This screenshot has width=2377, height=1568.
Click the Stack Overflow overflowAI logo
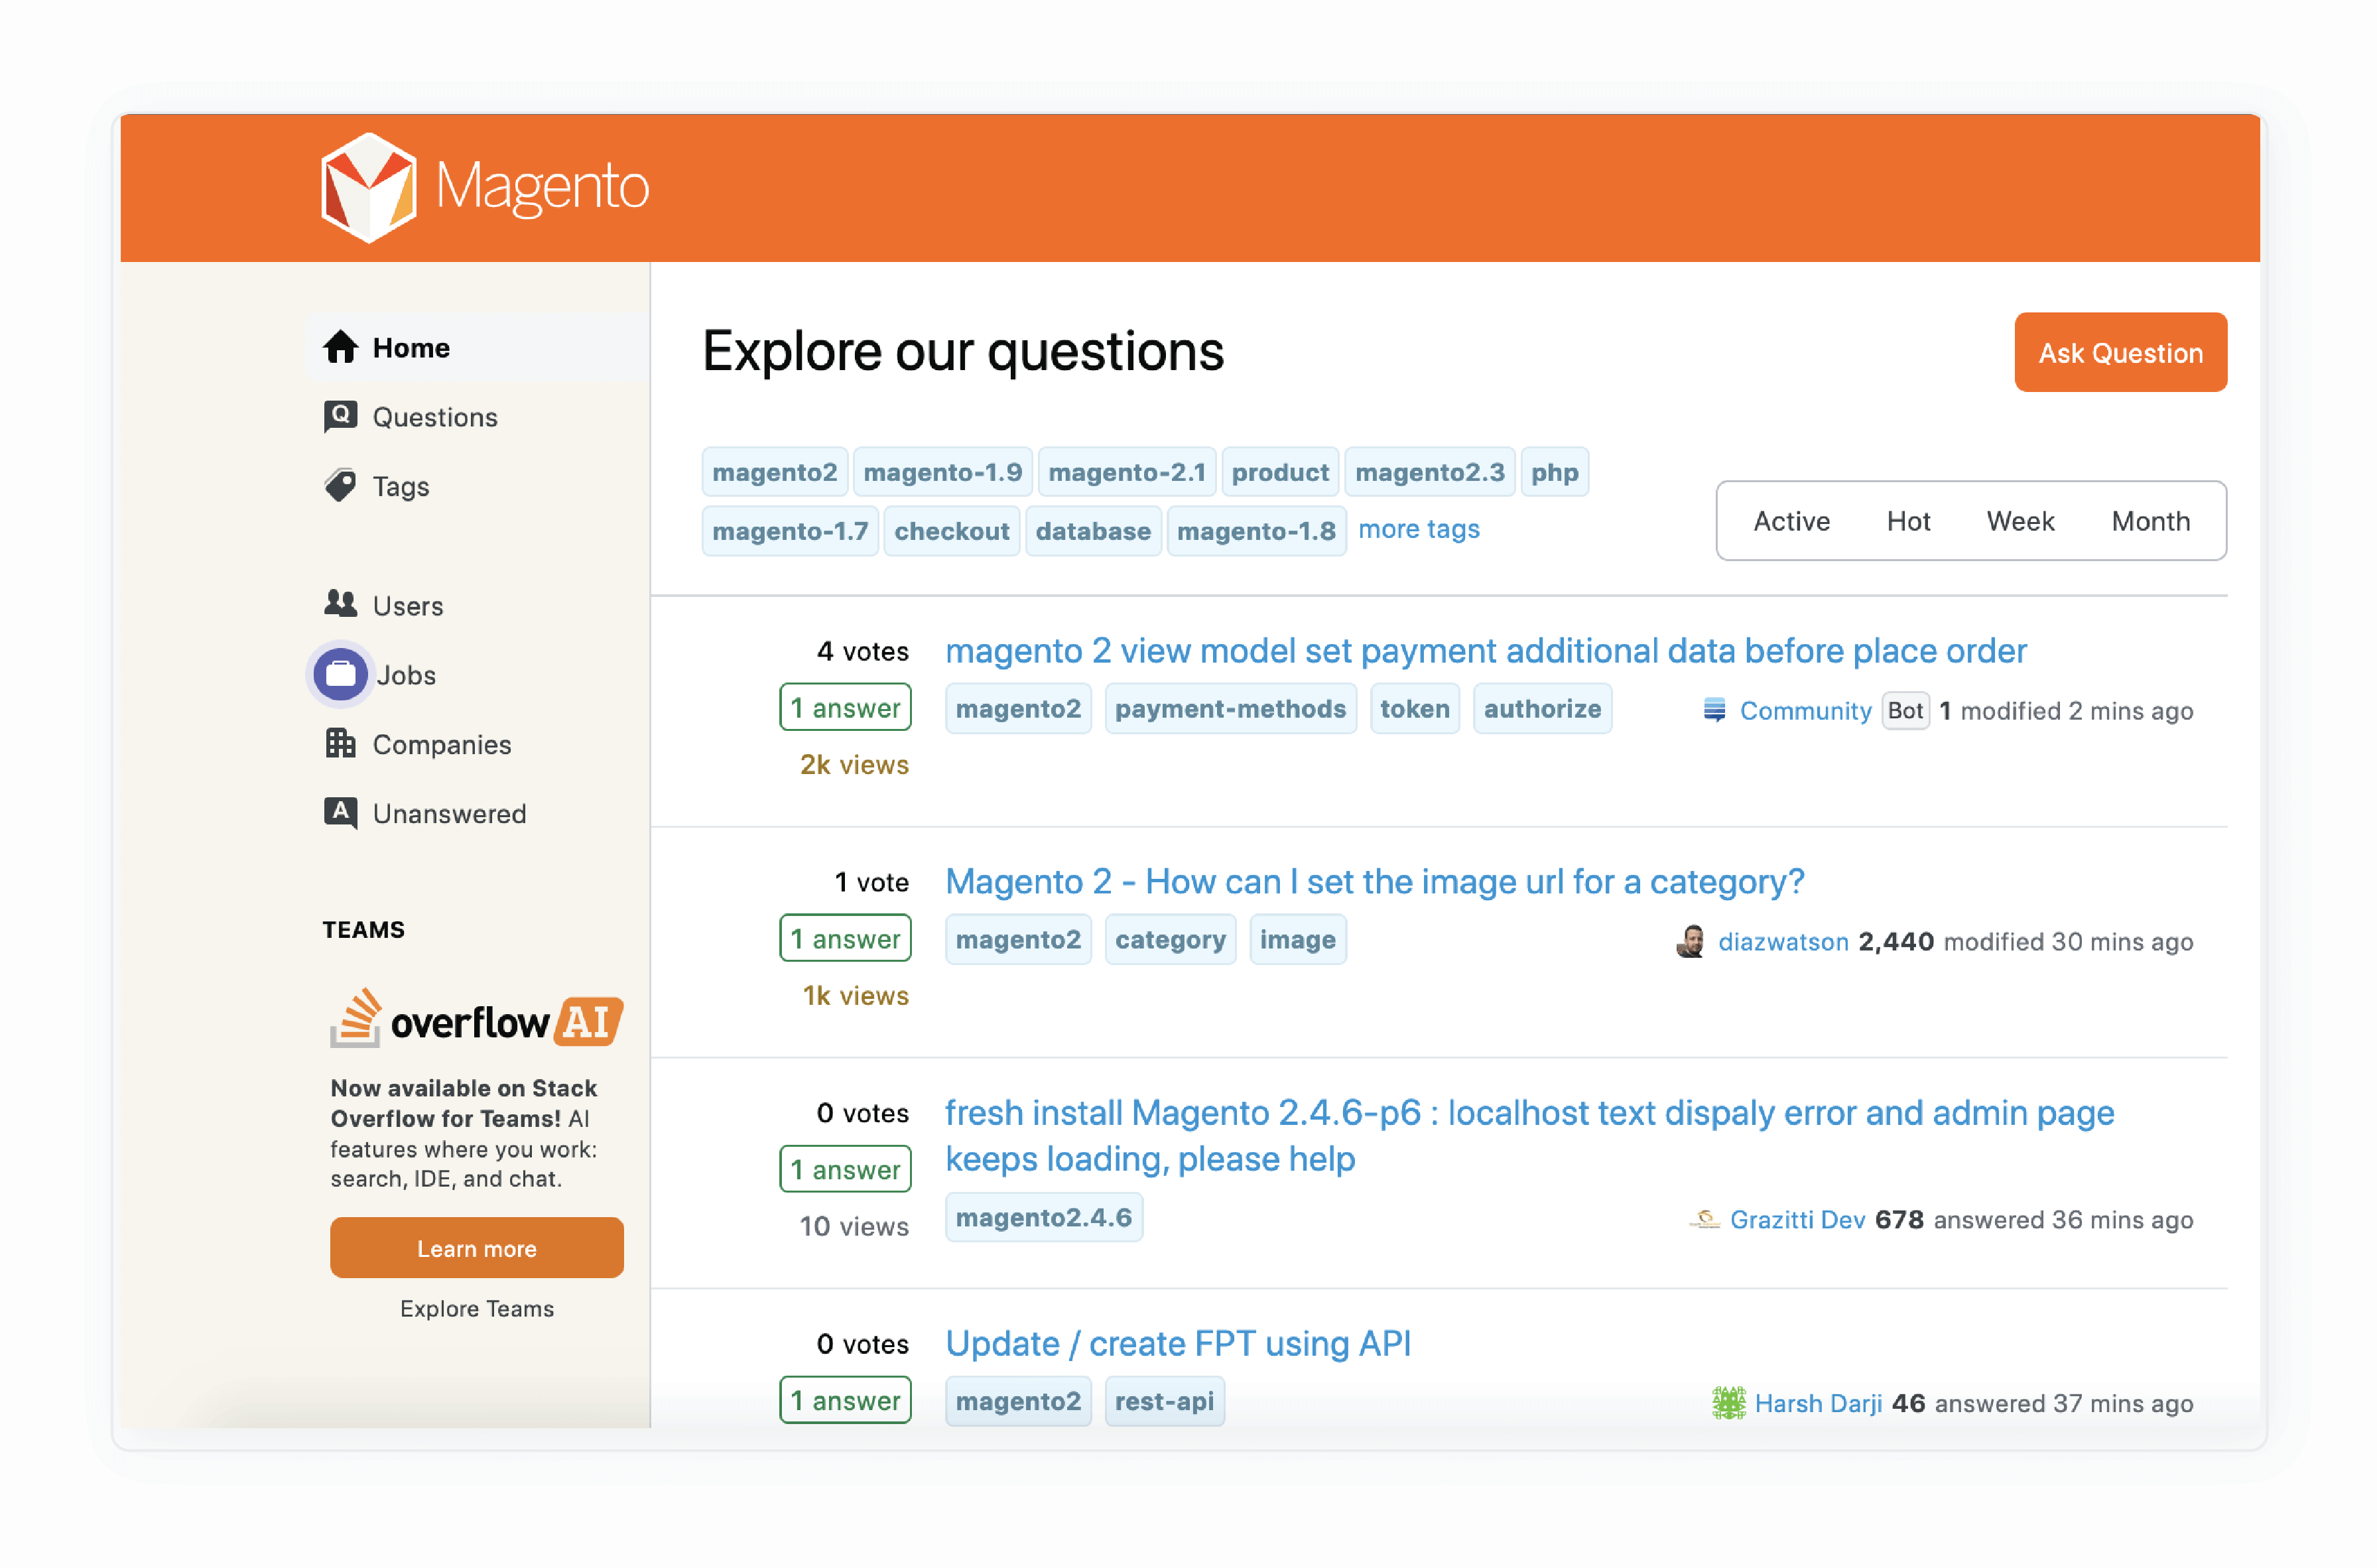[x=476, y=1019]
